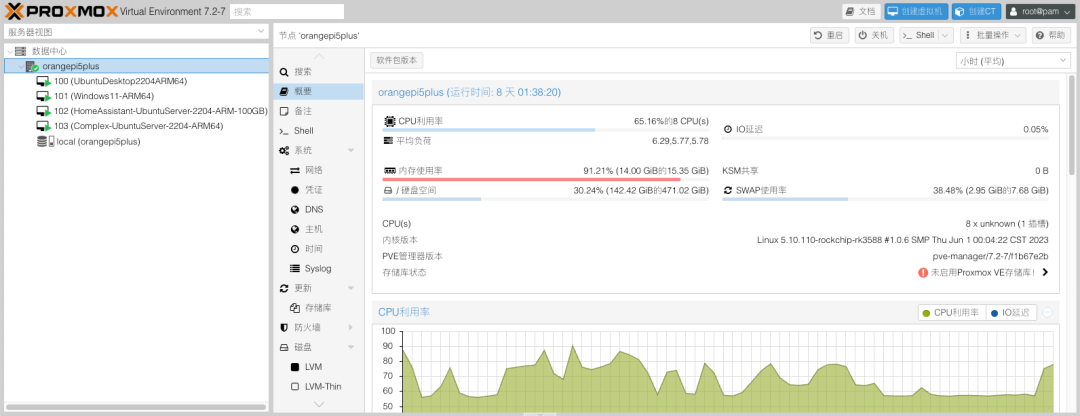Open 主机 hosts item
1080x416 pixels.
318,229
